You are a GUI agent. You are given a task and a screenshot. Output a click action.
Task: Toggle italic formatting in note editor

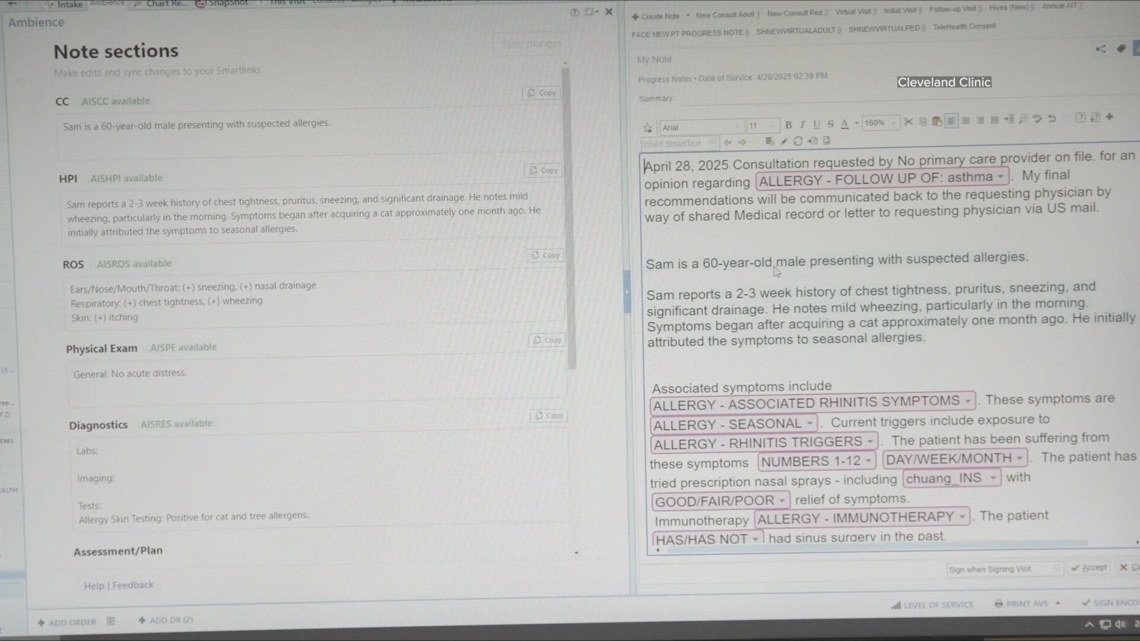(x=802, y=124)
